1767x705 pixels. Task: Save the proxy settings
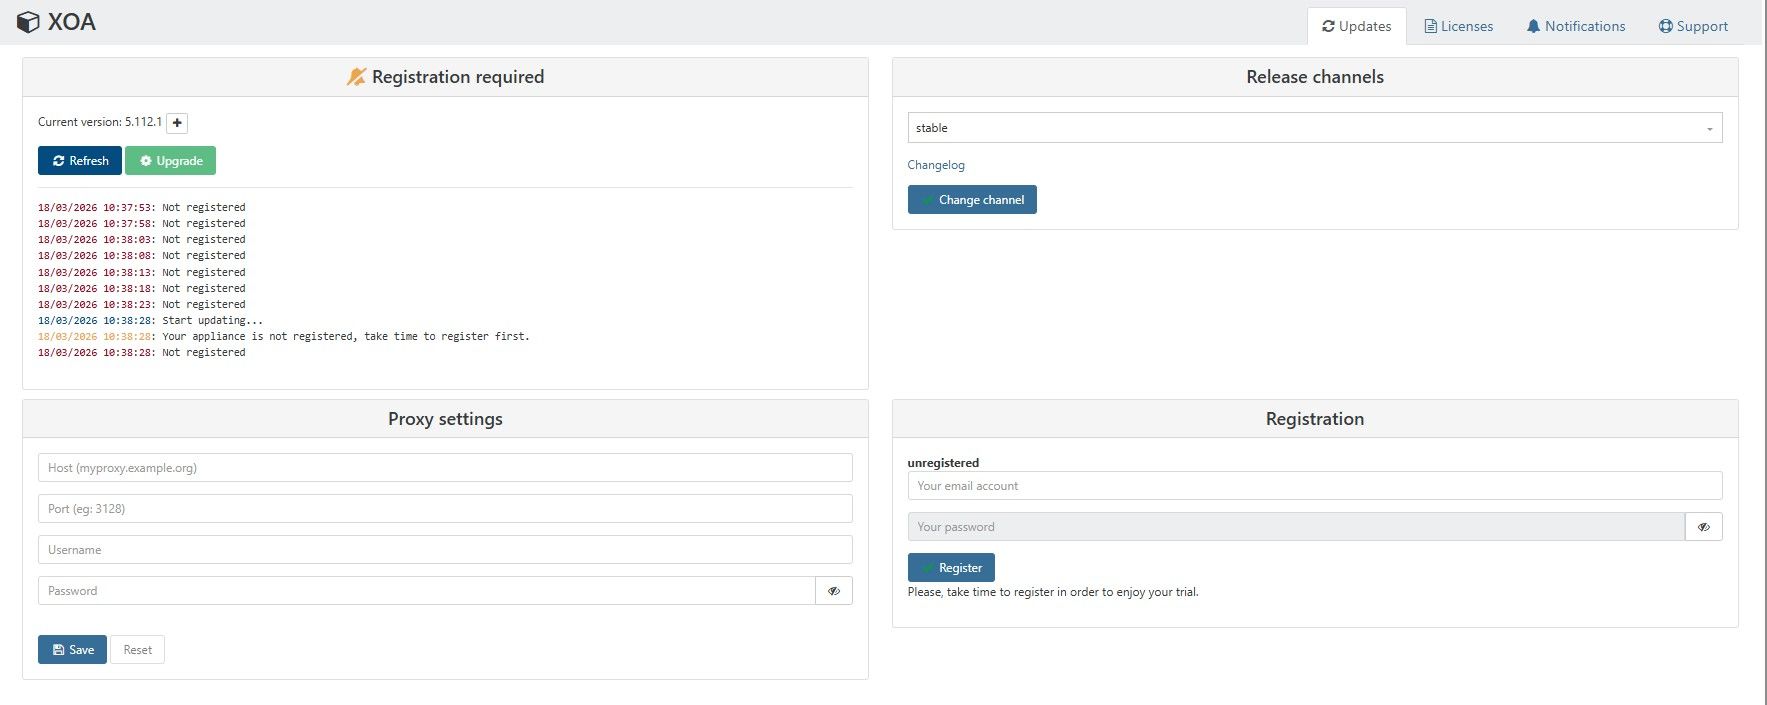click(x=72, y=650)
